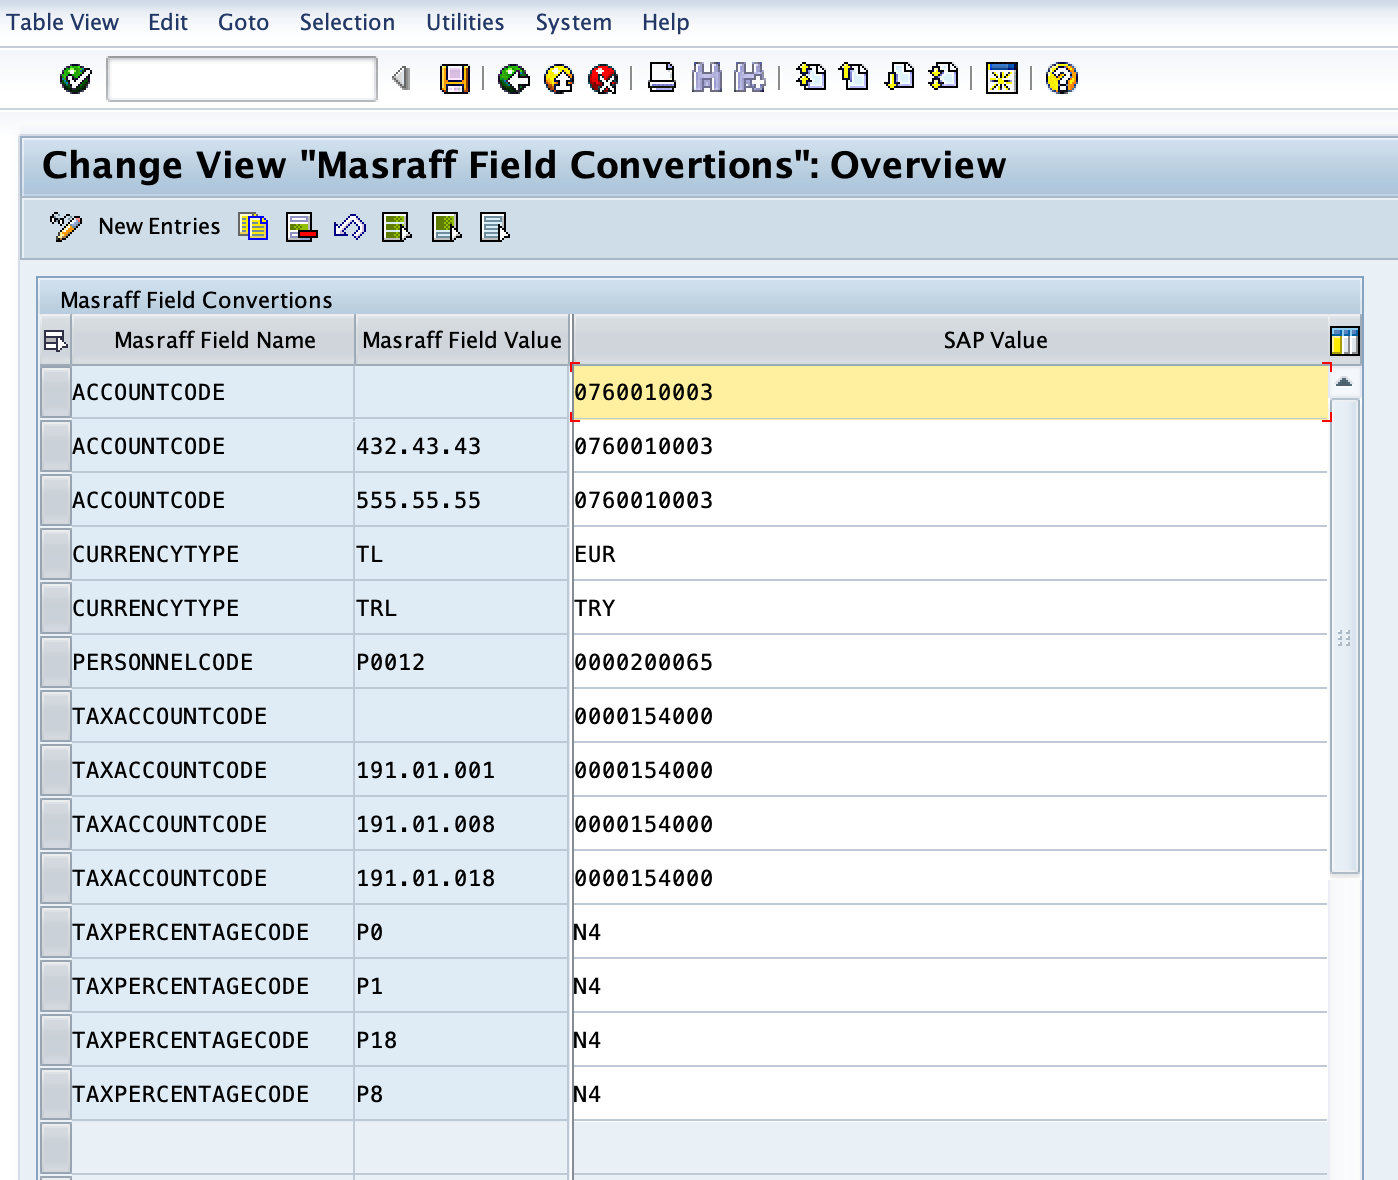Click the Masraff Field Name column header
The width and height of the screenshot is (1398, 1180).
(214, 340)
